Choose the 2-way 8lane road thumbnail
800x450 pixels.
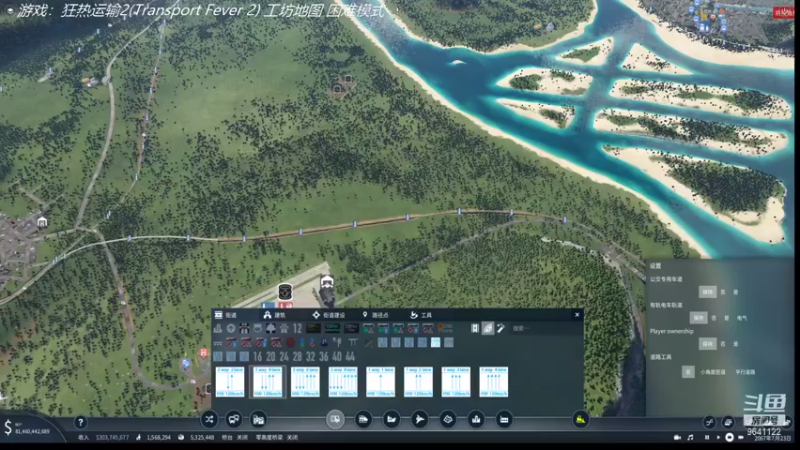click(343, 382)
